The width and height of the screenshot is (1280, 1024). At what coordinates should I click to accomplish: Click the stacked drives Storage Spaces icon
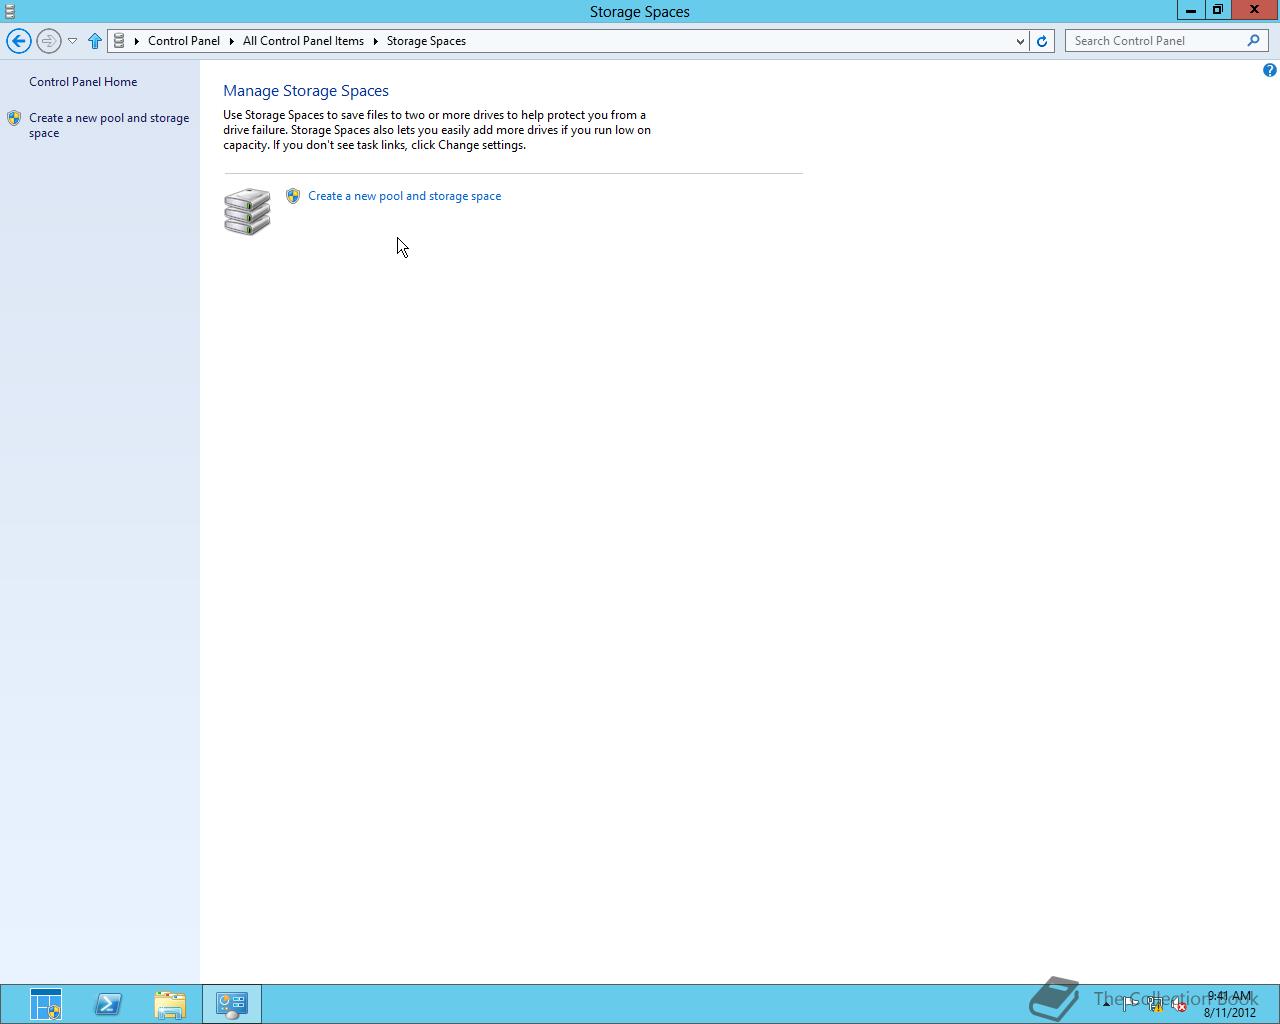247,211
